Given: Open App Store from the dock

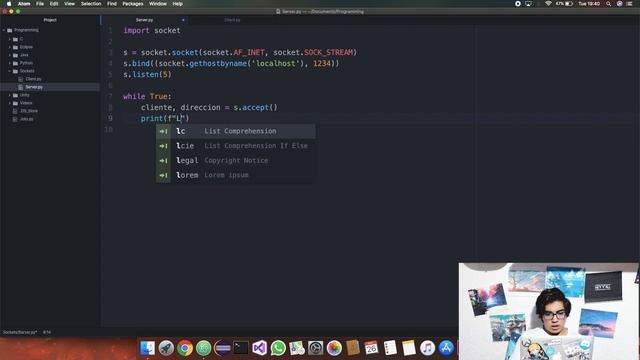Looking at the screenshot, I should (x=446, y=348).
